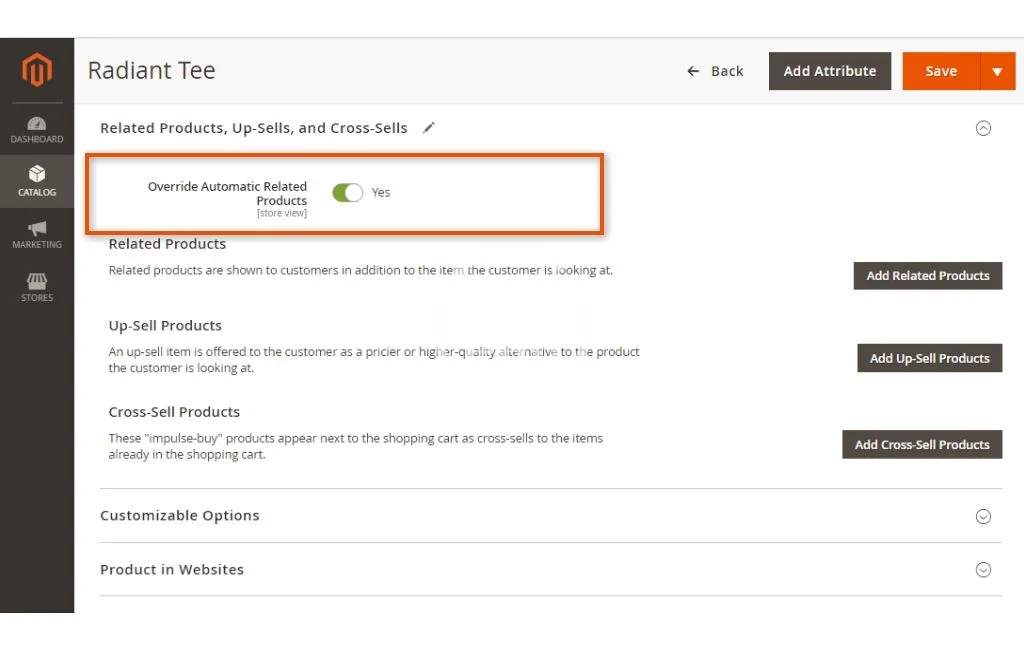Click the Radiant Tee page title

click(x=151, y=71)
